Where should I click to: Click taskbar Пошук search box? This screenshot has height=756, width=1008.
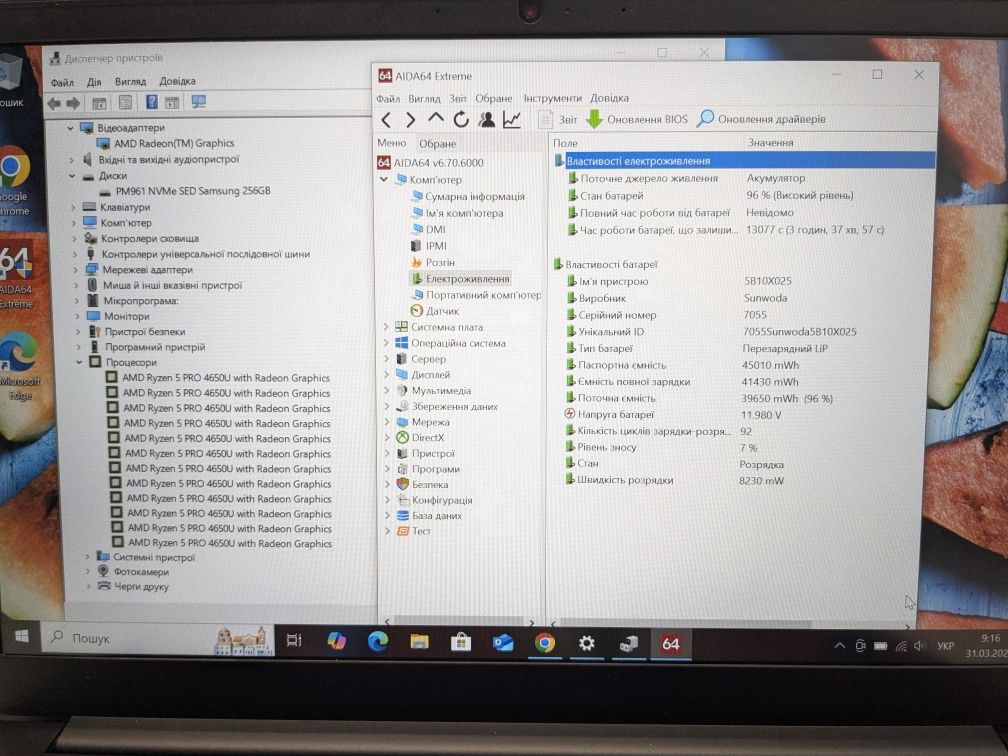tap(159, 638)
